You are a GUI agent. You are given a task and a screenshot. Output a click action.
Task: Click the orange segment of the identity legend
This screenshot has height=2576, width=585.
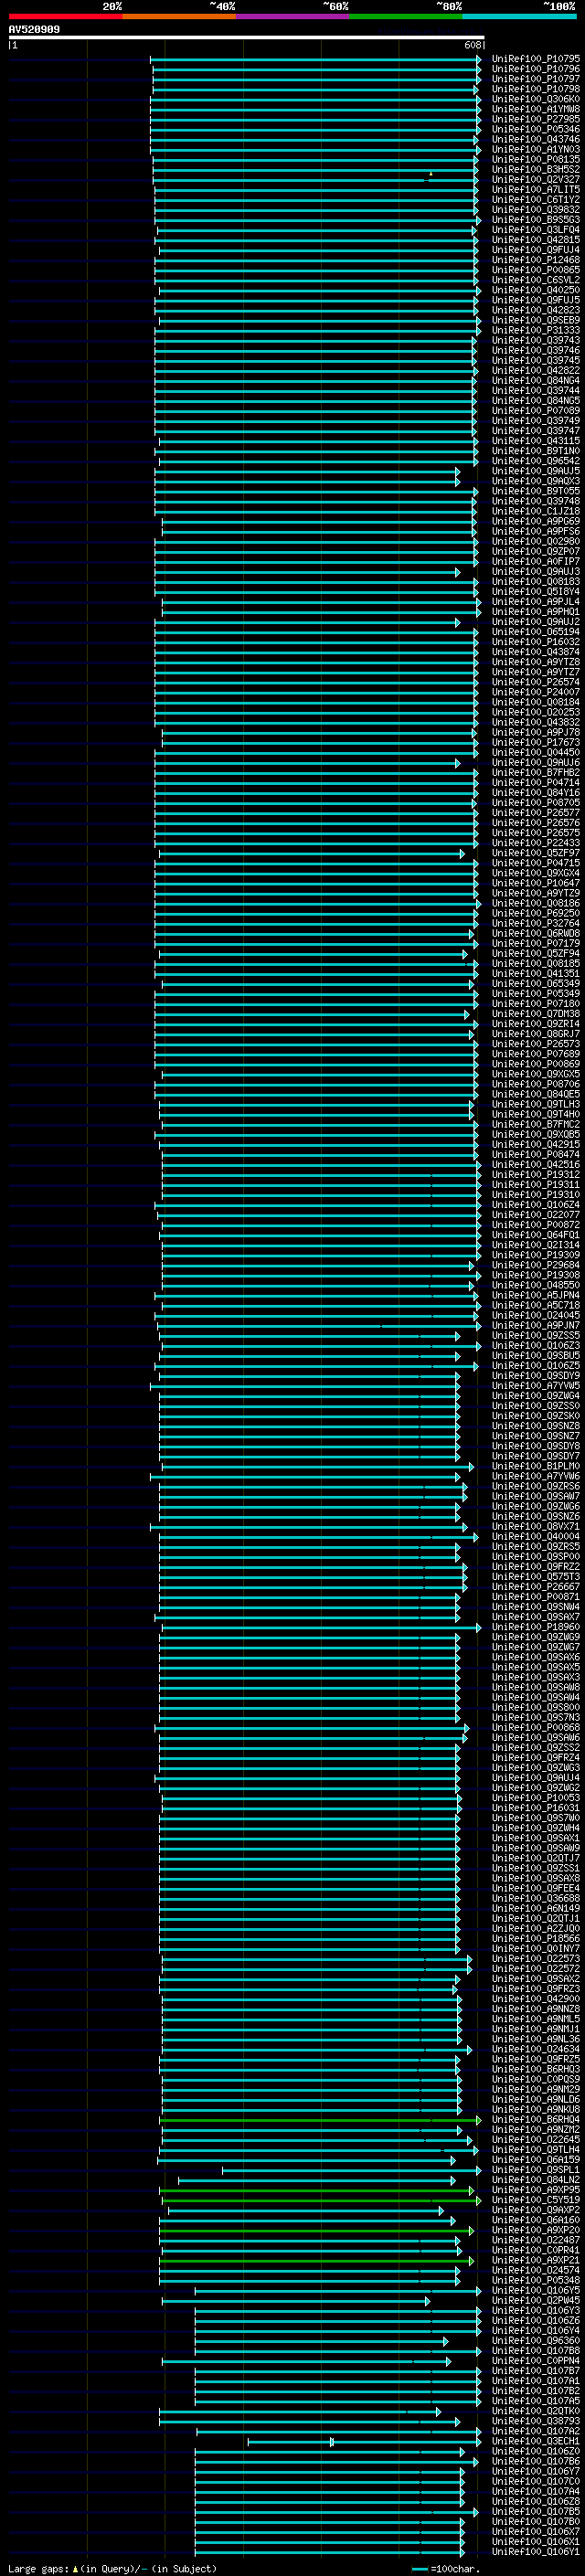(179, 16)
